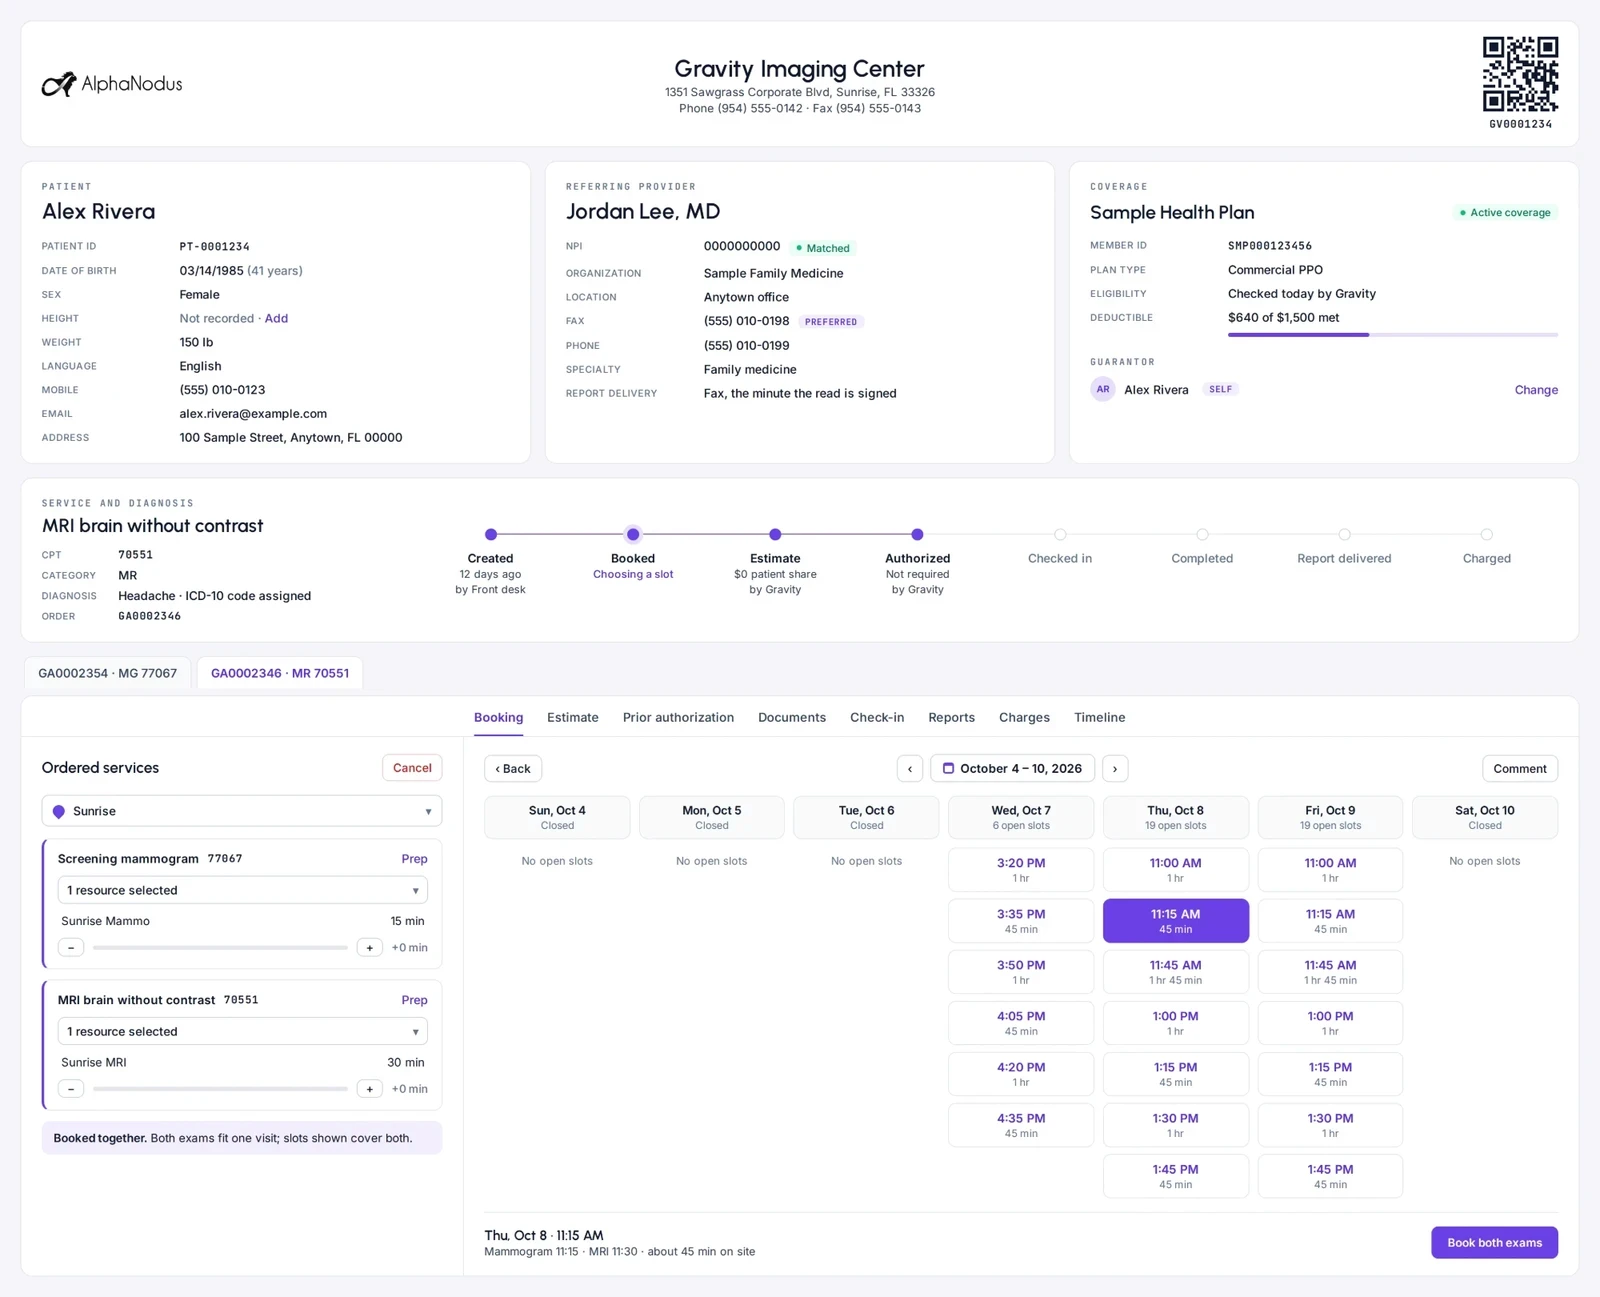Open Prep for MRI brain without contrast

[x=414, y=1000]
